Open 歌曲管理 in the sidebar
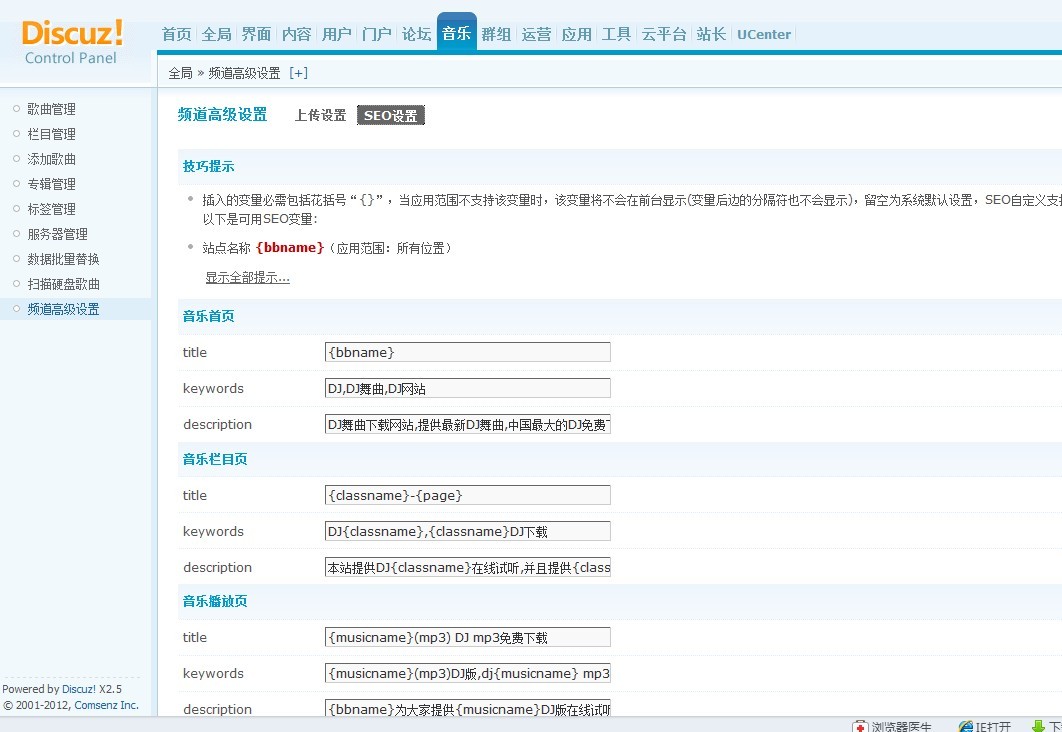Screen dimensions: 1062x732 coord(51,109)
